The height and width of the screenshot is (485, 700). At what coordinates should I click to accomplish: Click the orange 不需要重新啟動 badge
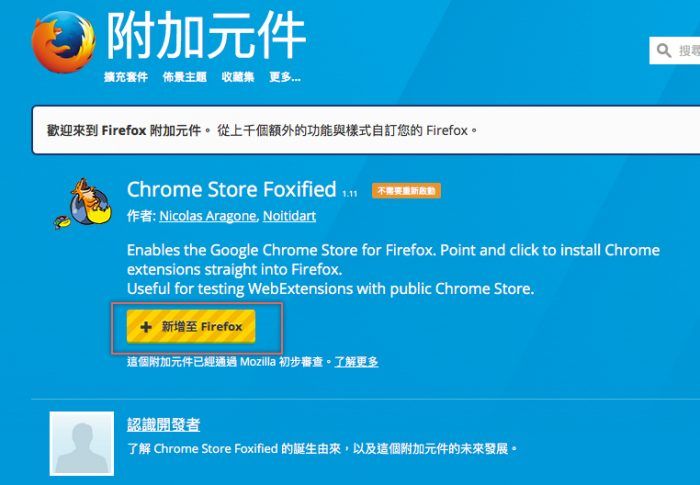pos(405,190)
